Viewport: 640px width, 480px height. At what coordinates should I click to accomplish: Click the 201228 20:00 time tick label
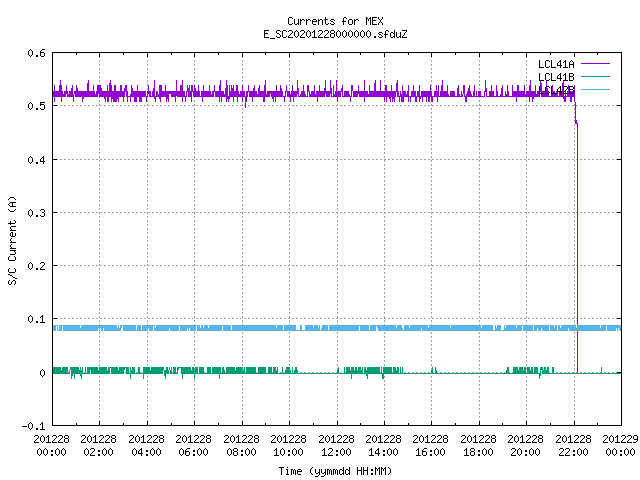(526, 446)
